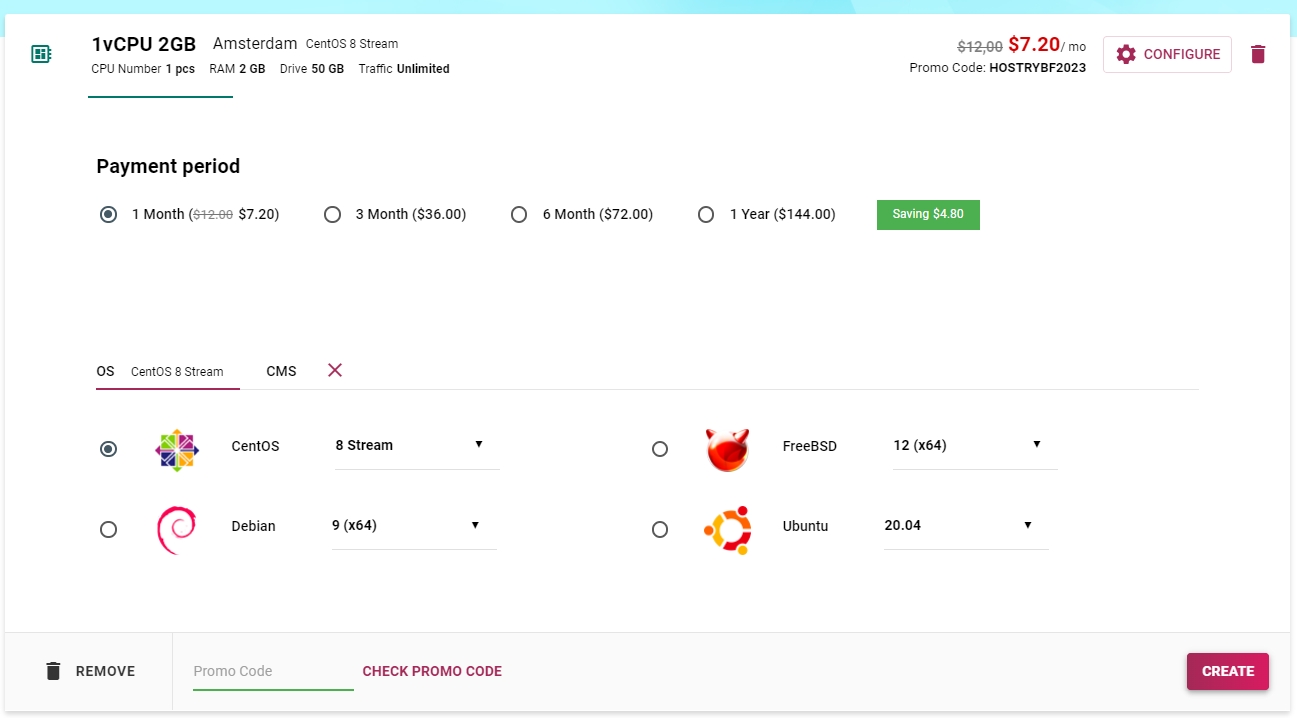Screen dimensions: 1297x718
Task: Click the gear icon in the Configure button
Action: 1126,54
